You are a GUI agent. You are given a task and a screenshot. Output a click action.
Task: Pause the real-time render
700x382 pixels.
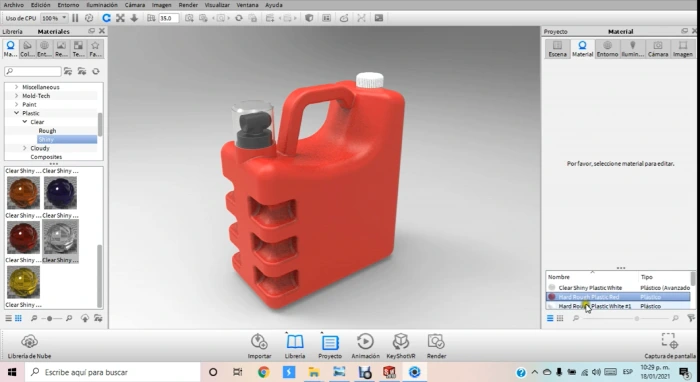point(75,18)
